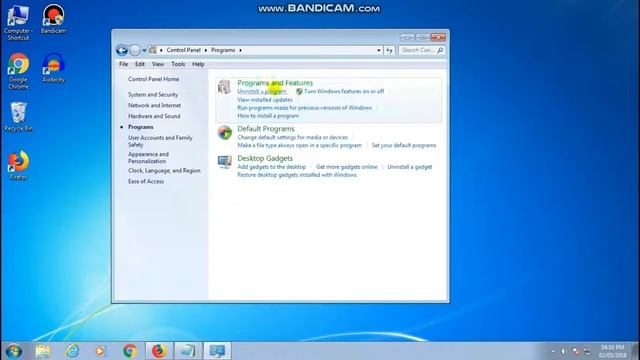Switch to Firefox on the taskbar

(159, 351)
